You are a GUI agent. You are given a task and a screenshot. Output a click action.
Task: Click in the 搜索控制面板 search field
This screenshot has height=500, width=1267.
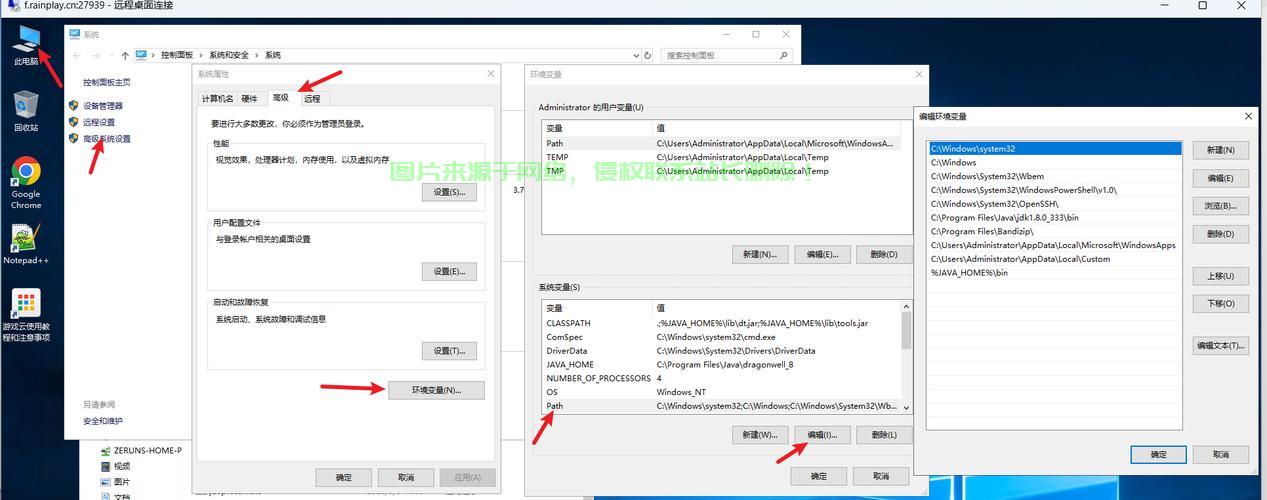tap(720, 56)
